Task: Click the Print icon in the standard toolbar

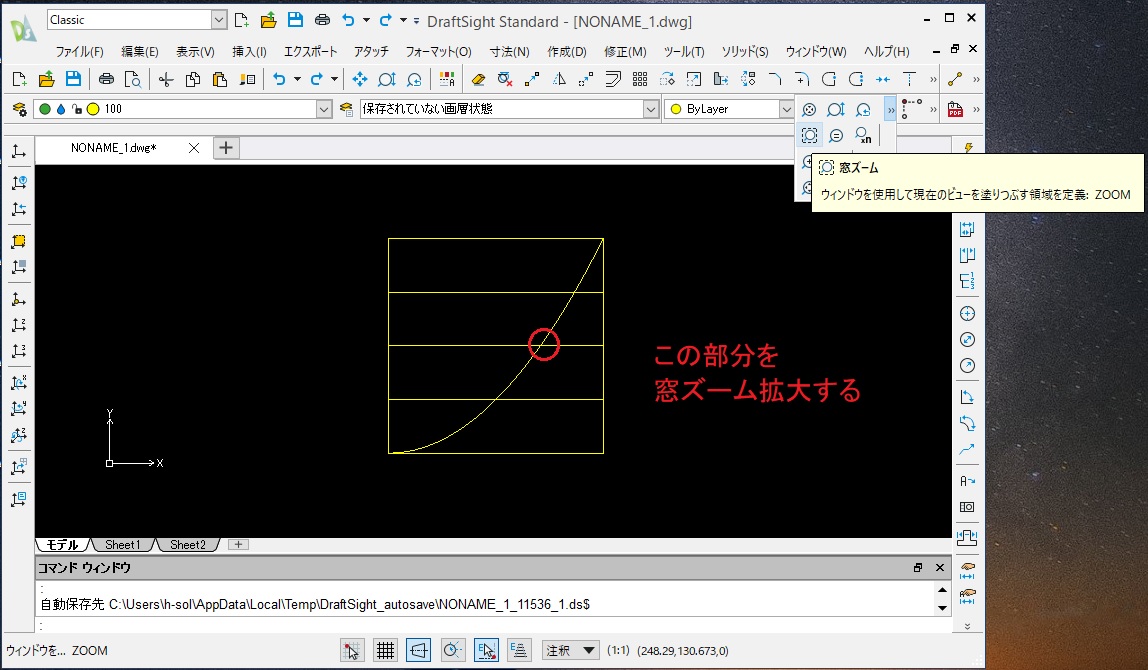Action: point(106,79)
